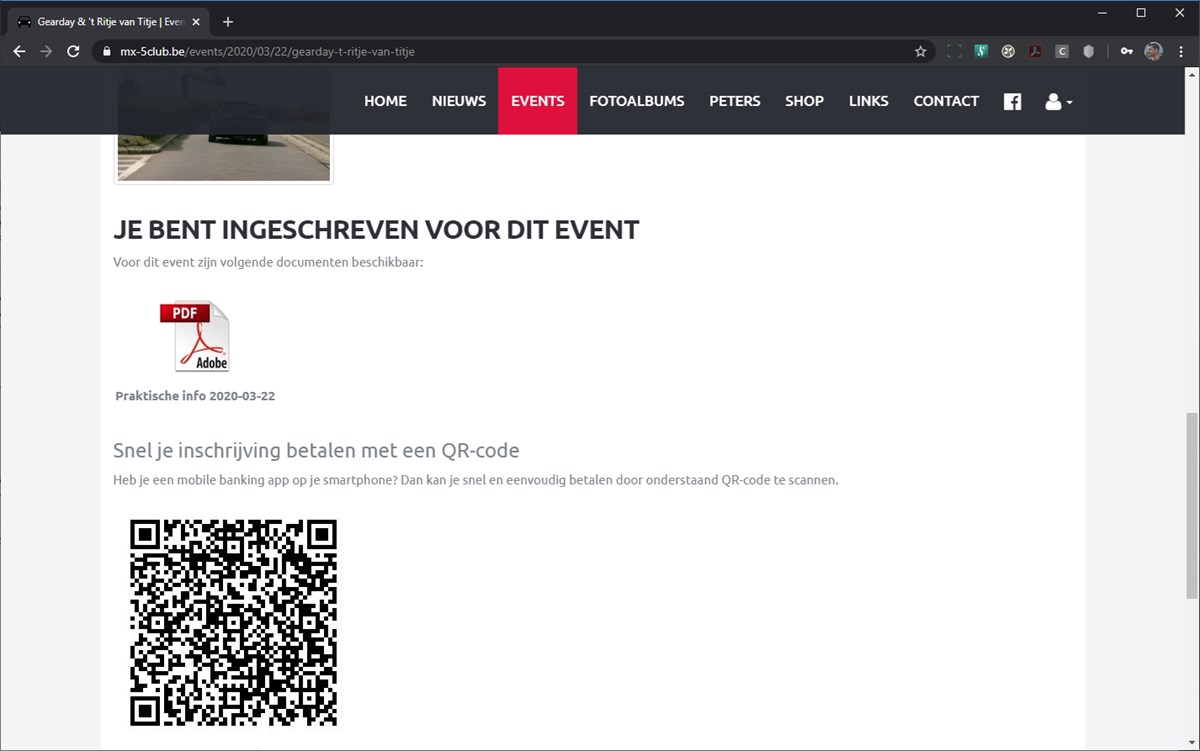Screen dimensions: 1200x751
Task: Click the HOME navigation link
Action: click(385, 101)
